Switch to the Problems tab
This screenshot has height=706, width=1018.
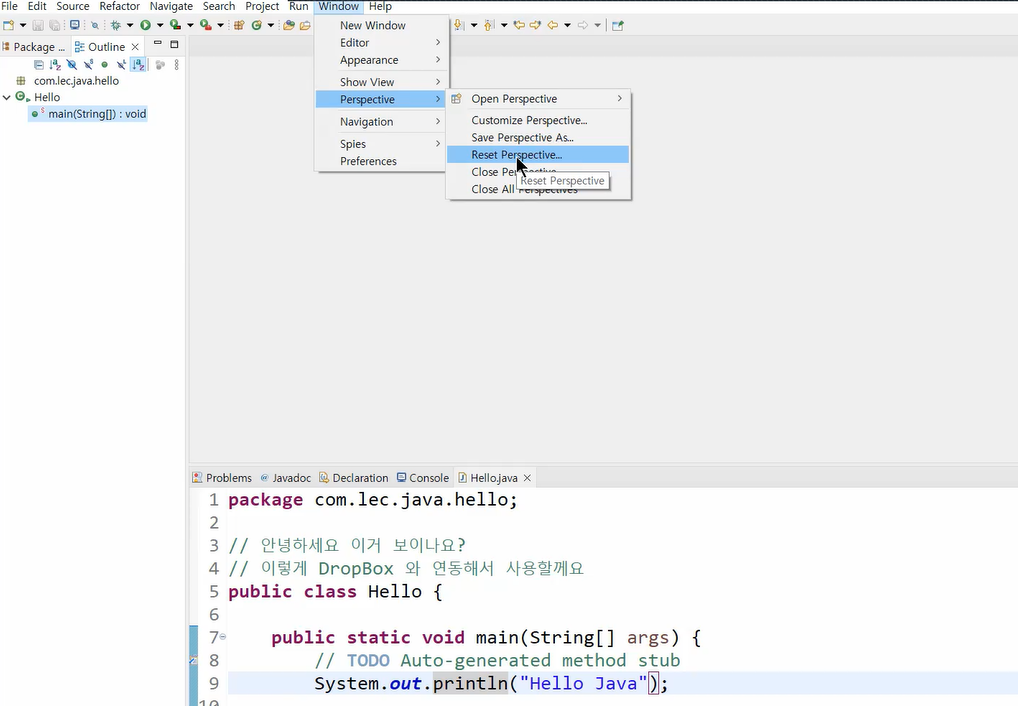222,478
